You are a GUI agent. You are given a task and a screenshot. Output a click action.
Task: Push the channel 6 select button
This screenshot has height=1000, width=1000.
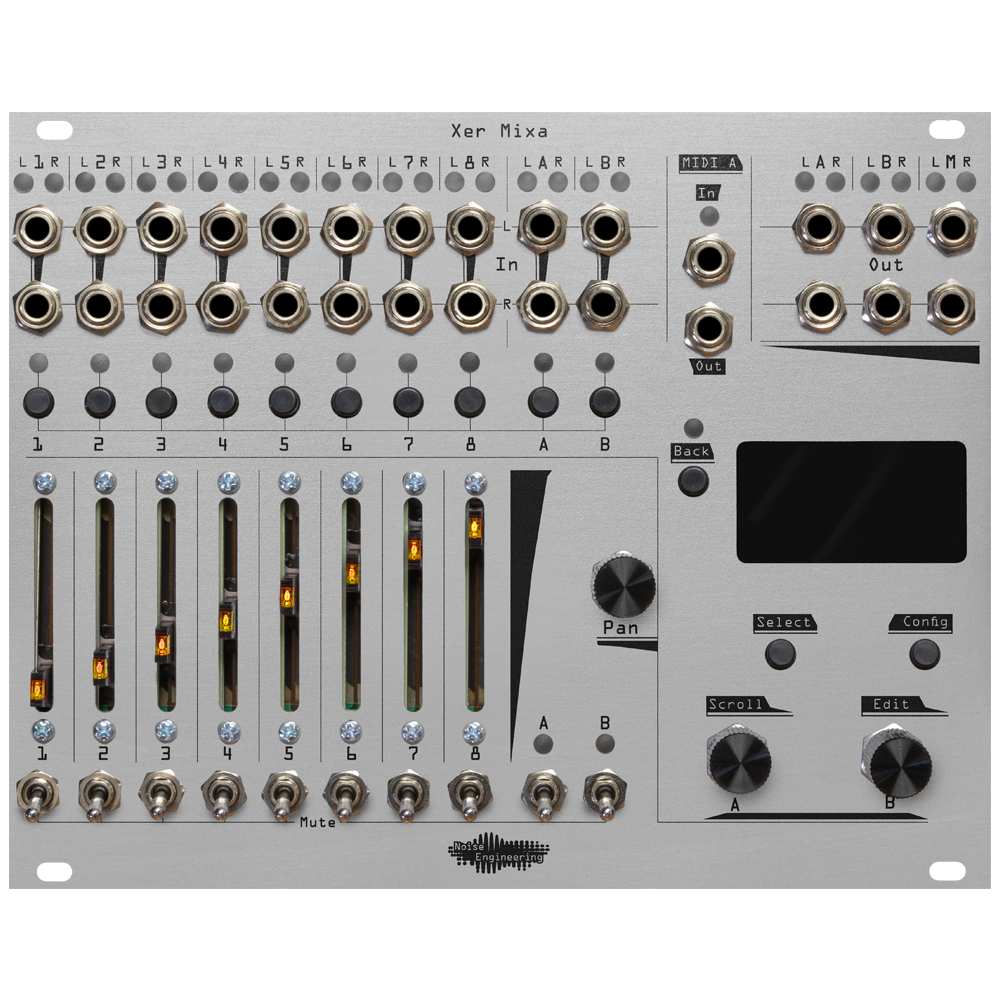346,402
